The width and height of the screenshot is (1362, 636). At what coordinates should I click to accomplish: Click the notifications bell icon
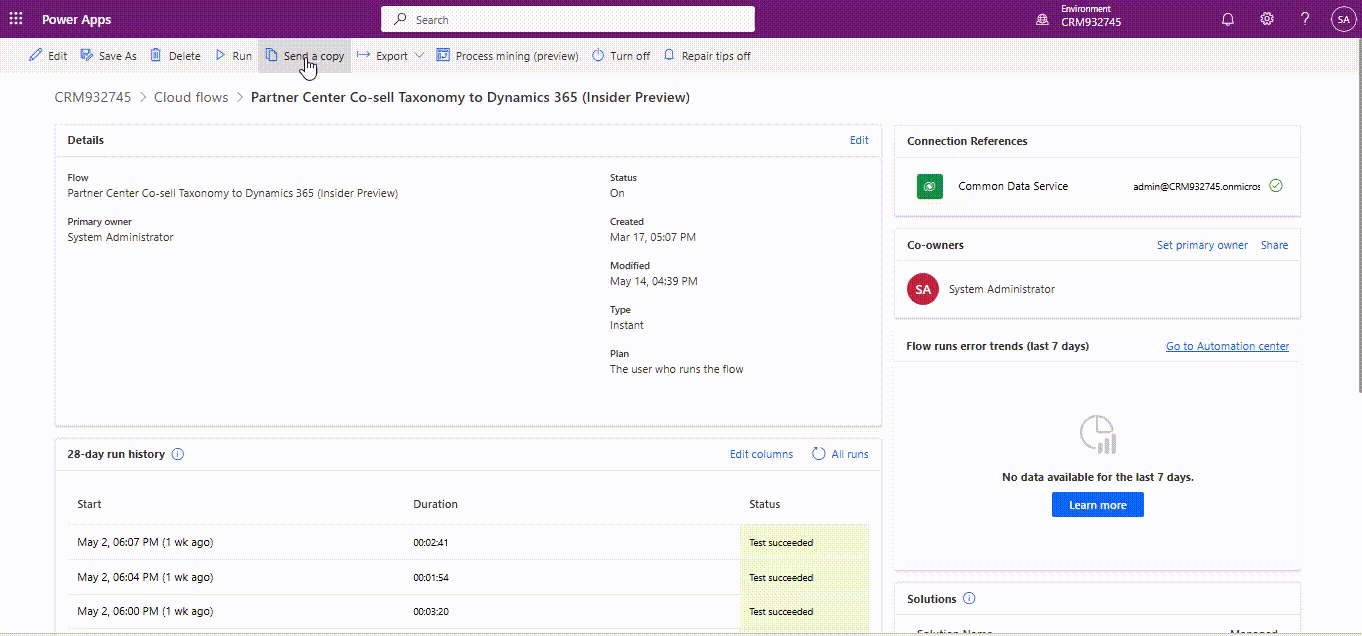click(1228, 19)
